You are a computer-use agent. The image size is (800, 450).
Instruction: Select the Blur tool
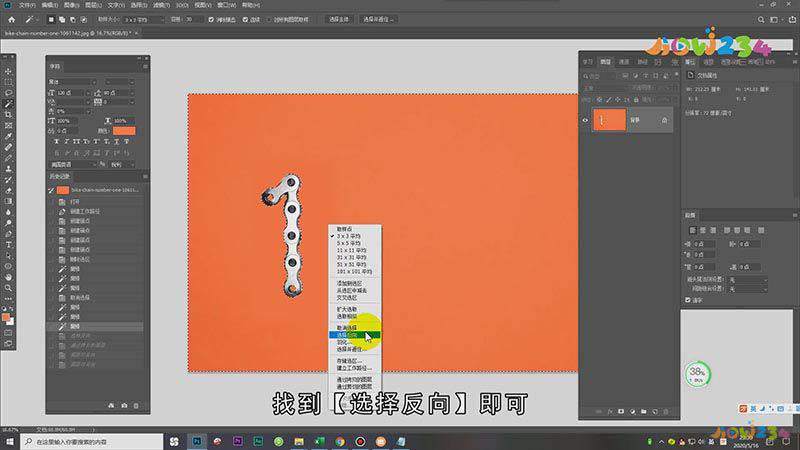pos(8,212)
